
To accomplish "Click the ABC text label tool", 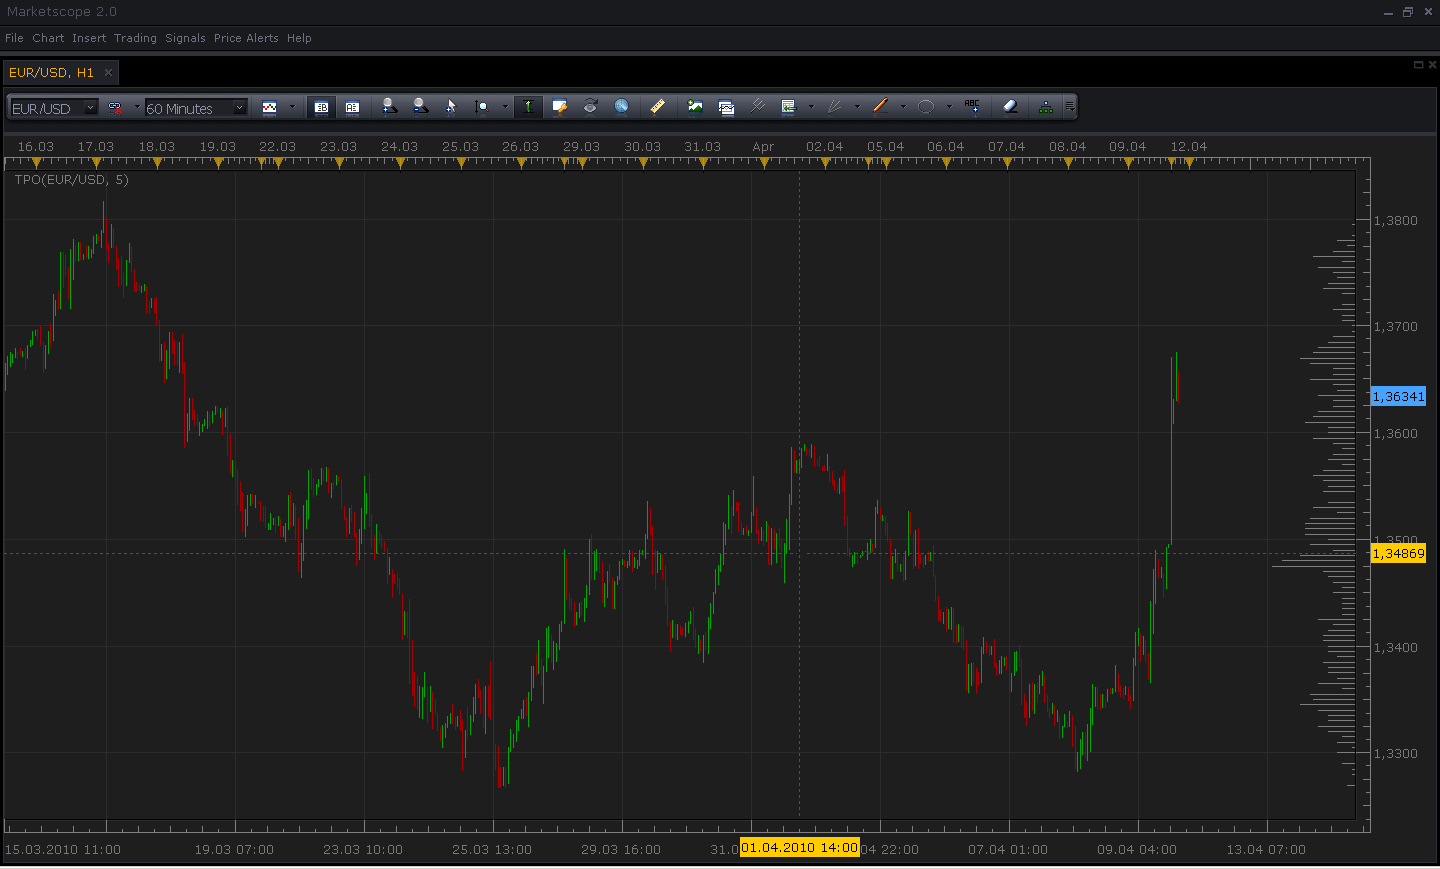I will tap(972, 107).
